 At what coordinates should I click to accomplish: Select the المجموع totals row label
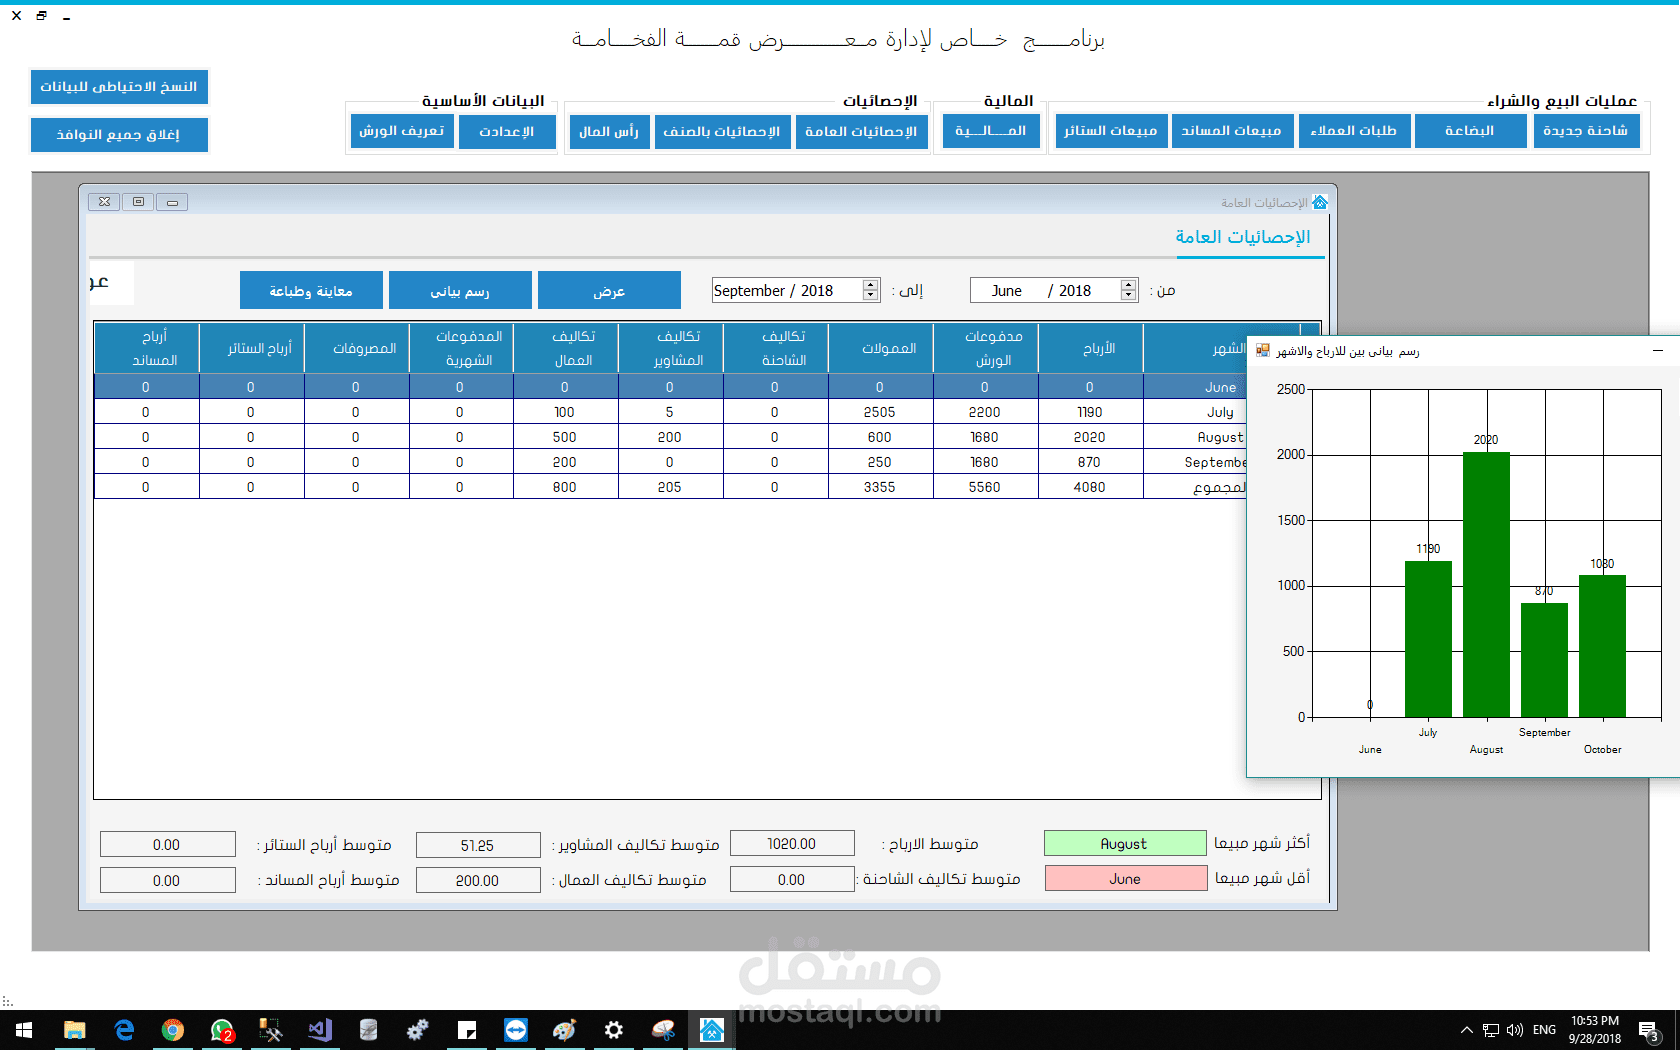pos(1219,487)
